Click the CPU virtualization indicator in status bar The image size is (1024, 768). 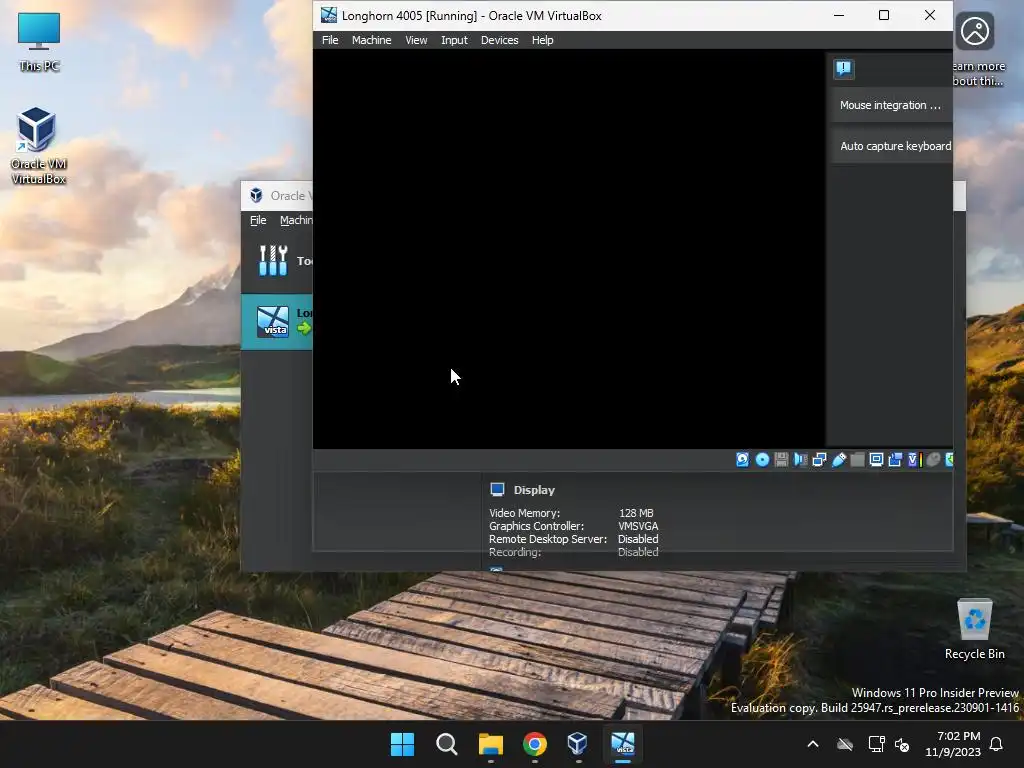tap(914, 460)
